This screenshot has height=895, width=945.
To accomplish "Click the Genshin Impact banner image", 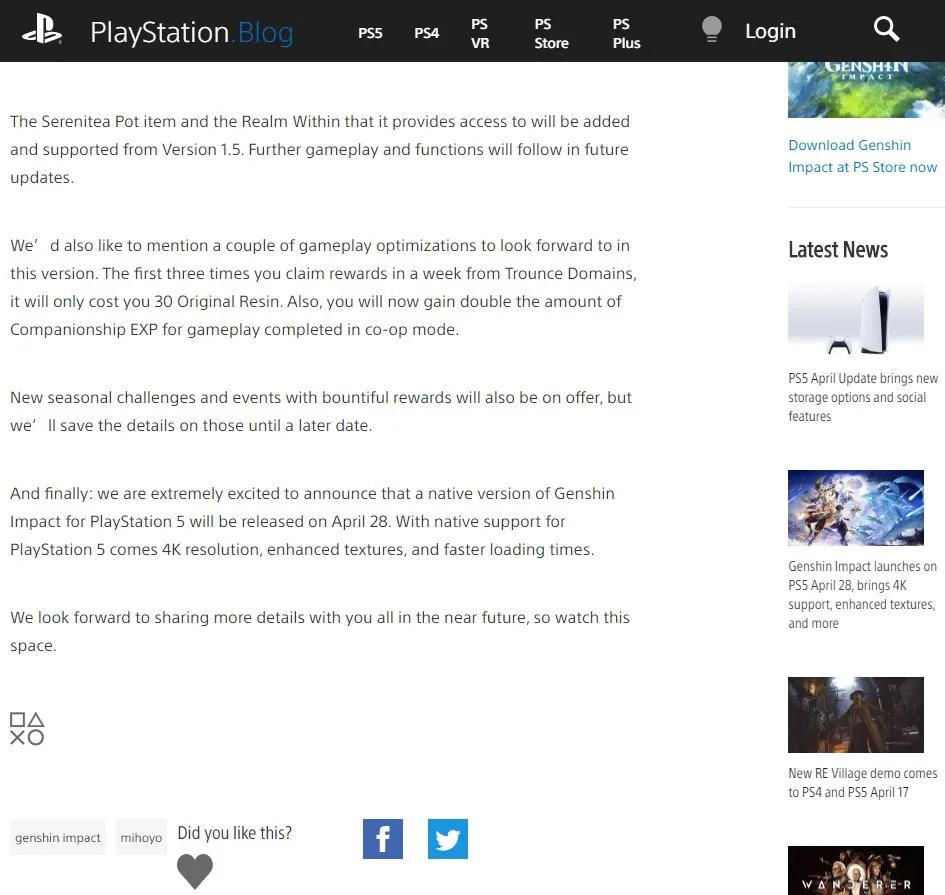I will click(866, 90).
